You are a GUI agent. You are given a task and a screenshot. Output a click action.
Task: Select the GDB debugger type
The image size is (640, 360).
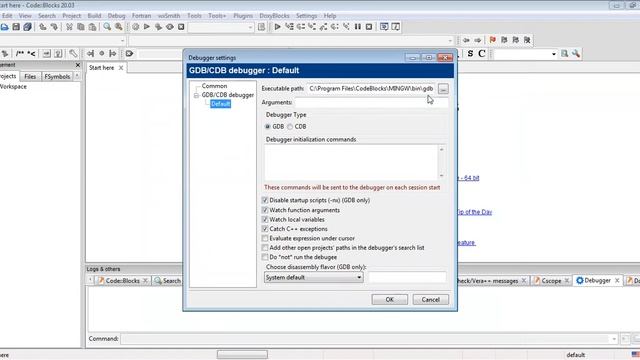point(268,127)
